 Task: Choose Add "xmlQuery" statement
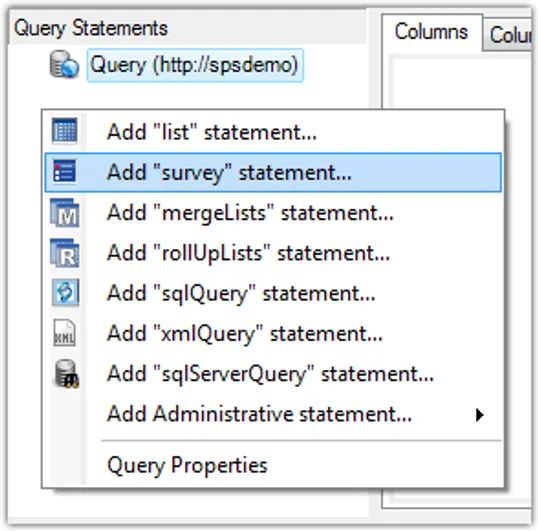[273, 333]
